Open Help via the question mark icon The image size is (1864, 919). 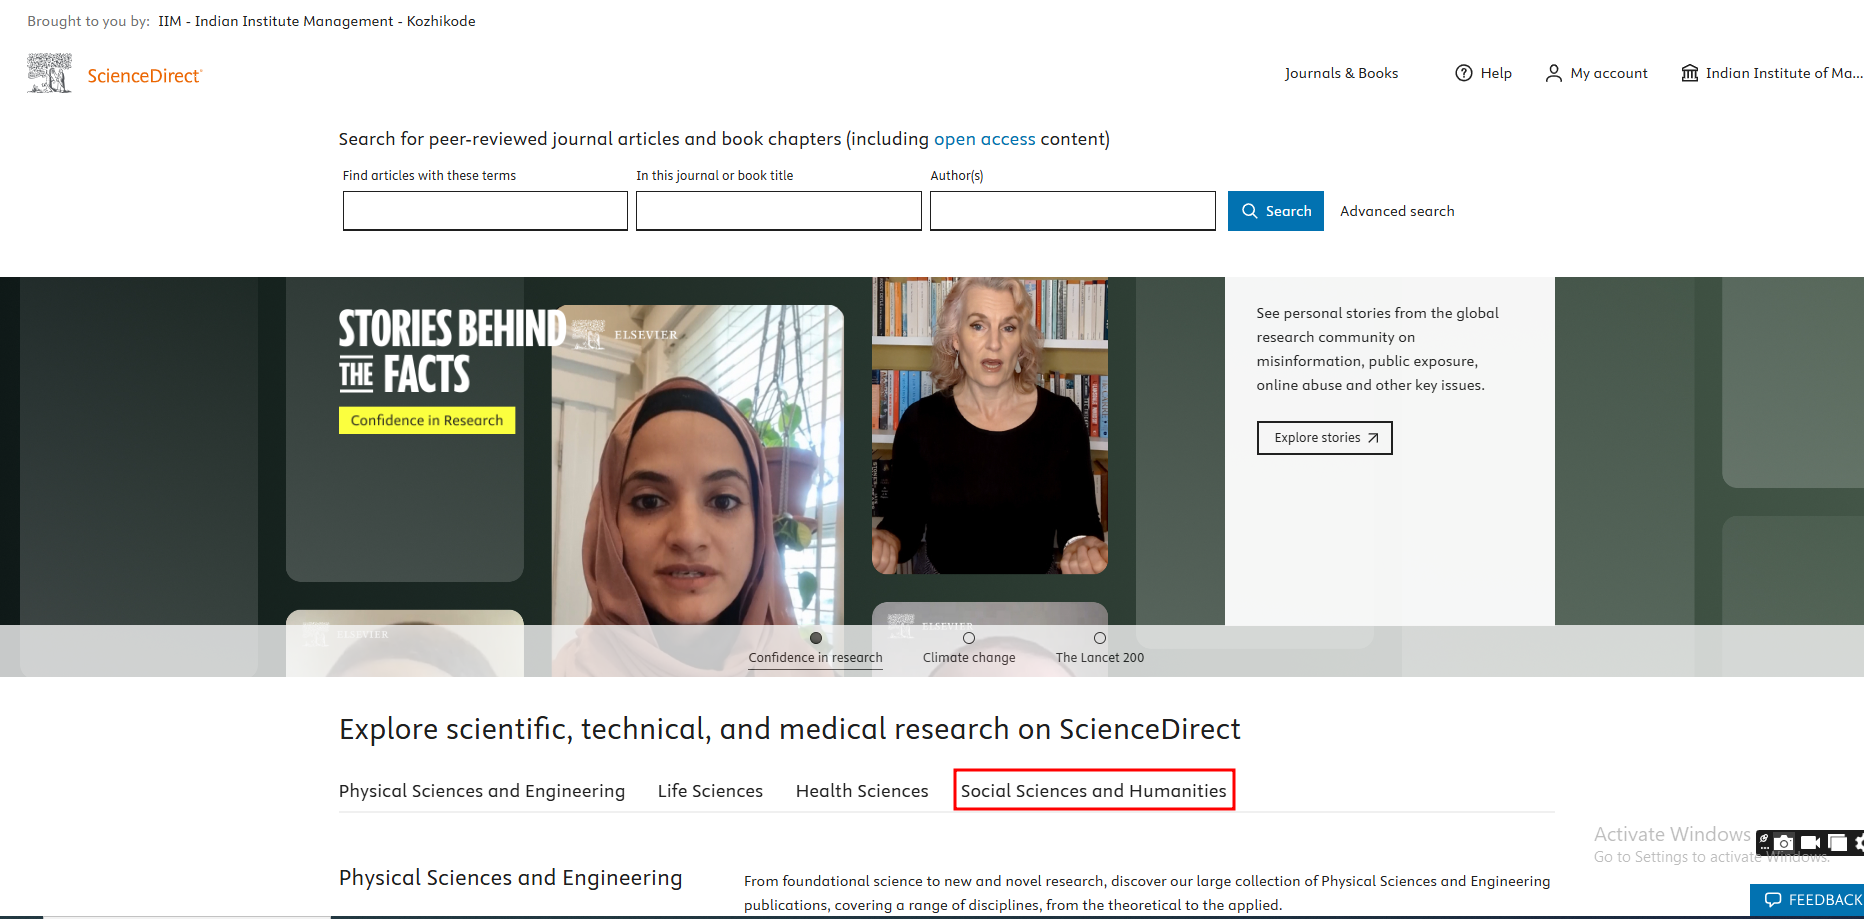click(x=1463, y=73)
